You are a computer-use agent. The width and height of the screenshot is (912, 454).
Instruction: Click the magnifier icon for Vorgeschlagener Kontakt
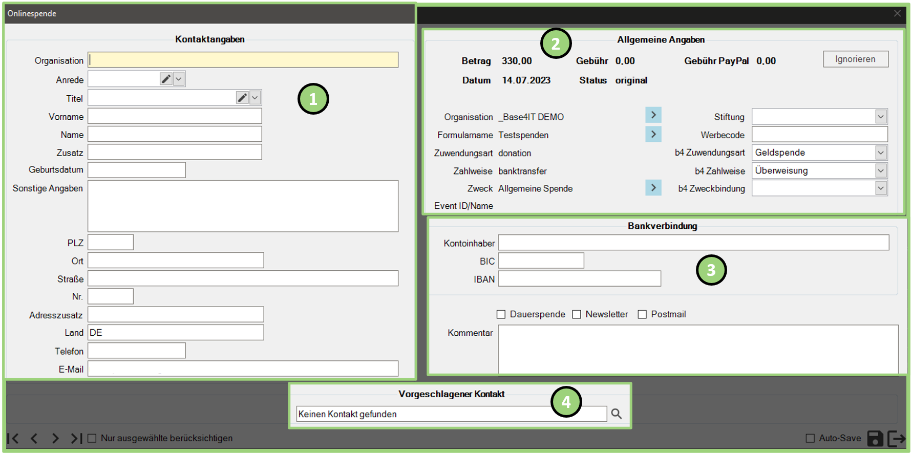click(617, 413)
